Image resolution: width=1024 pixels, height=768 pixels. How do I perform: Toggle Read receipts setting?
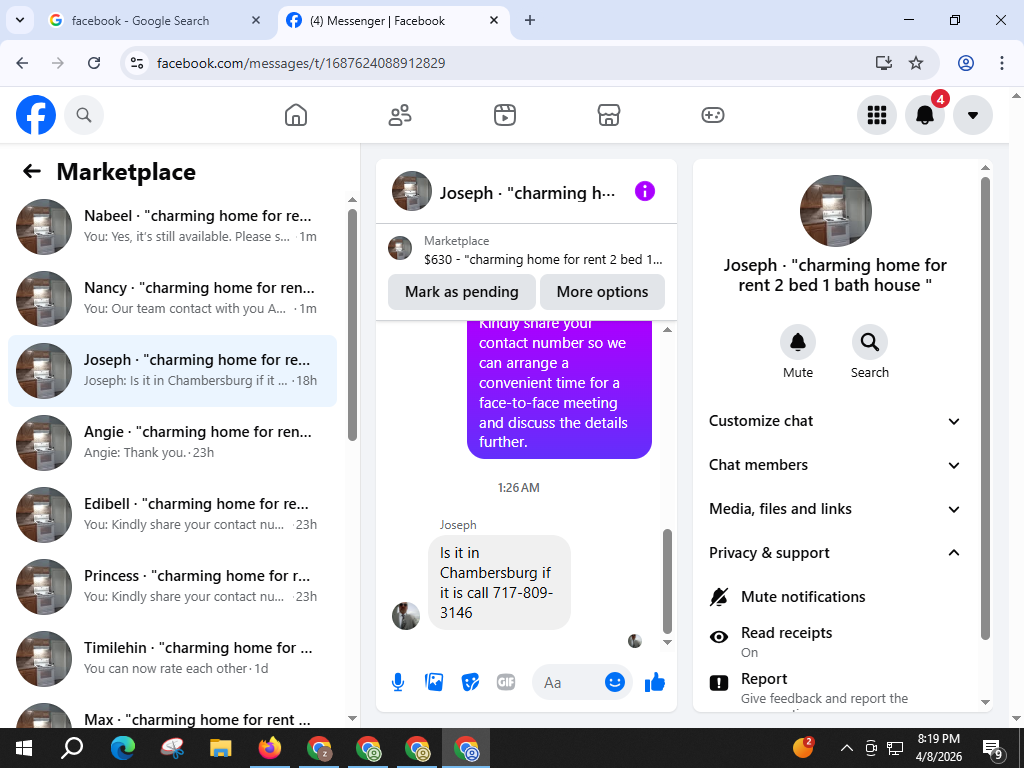(x=835, y=641)
